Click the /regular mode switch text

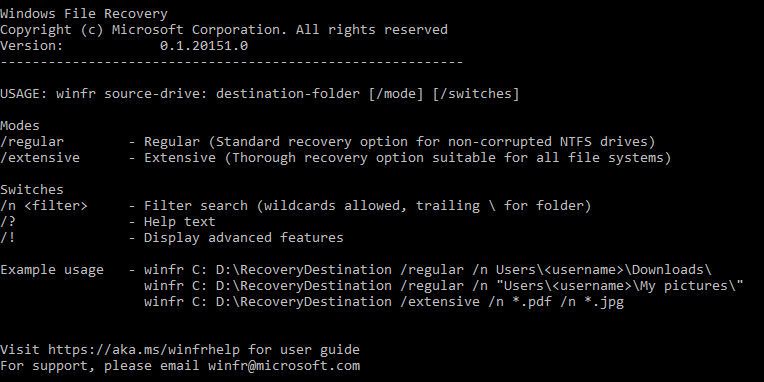32,142
